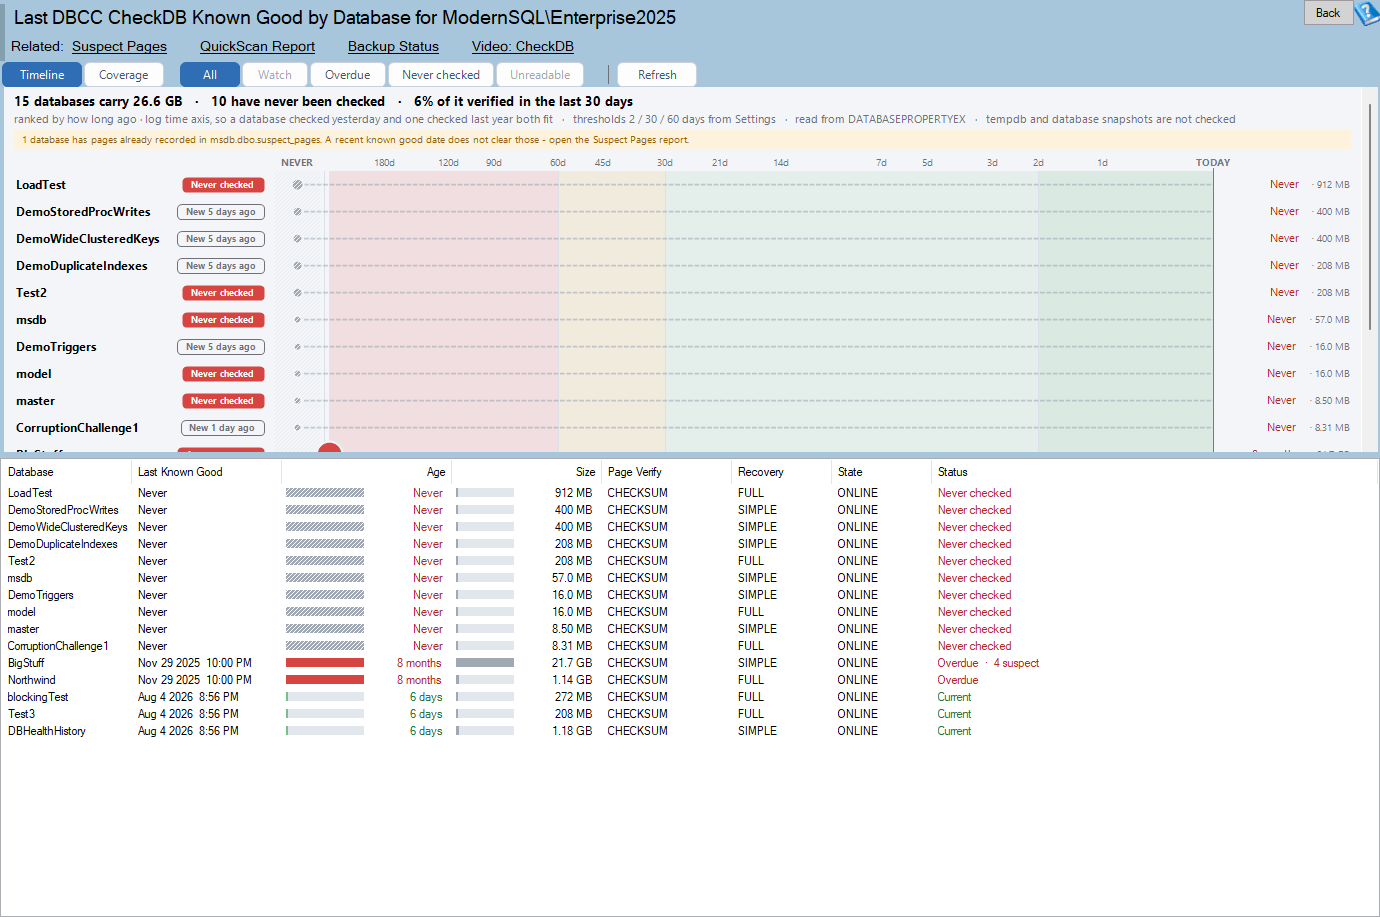Refresh the CheckDB report
This screenshot has height=917, width=1380.
pyautogui.click(x=657, y=75)
